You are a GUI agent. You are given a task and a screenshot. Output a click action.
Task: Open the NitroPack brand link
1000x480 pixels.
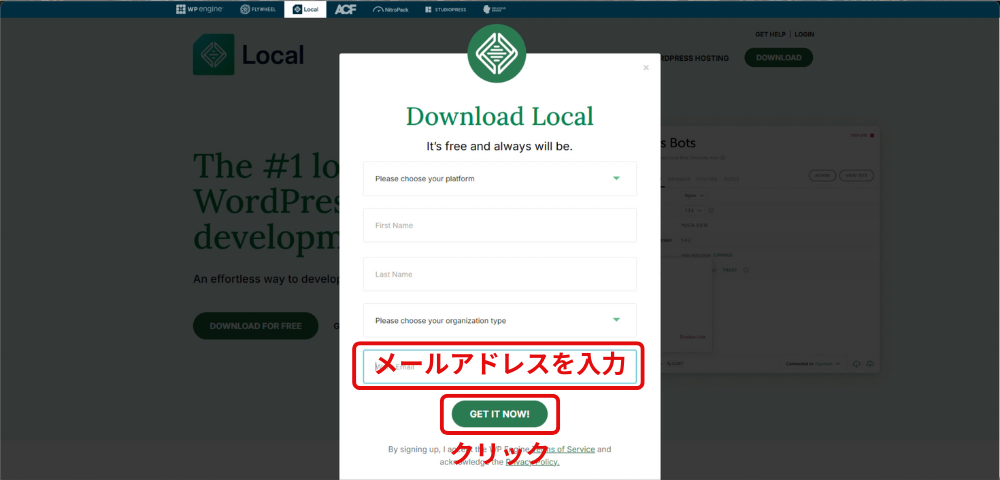click(391, 9)
